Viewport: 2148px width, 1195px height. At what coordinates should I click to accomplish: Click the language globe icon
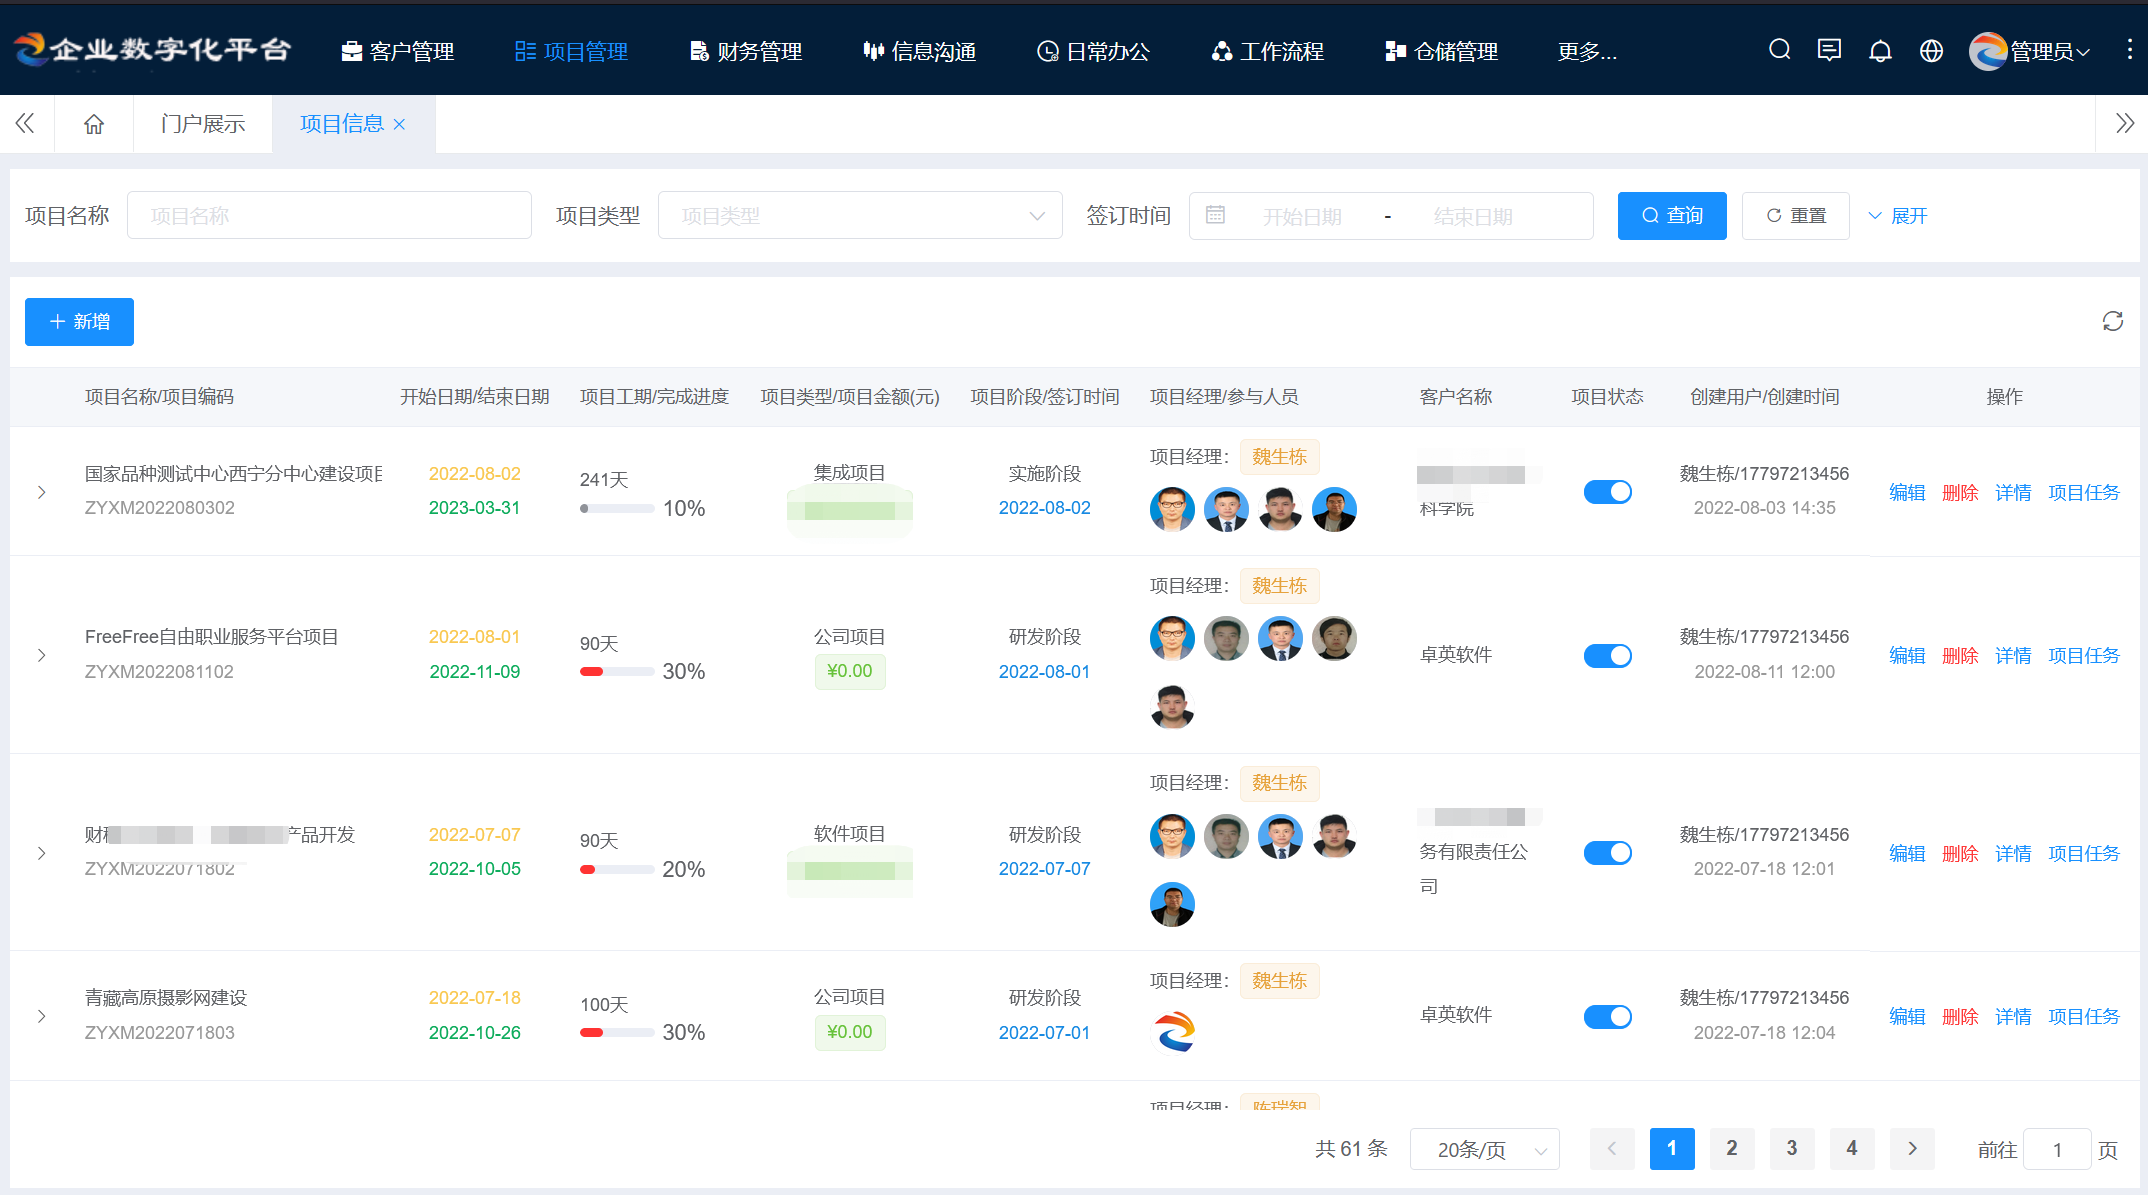(1932, 49)
